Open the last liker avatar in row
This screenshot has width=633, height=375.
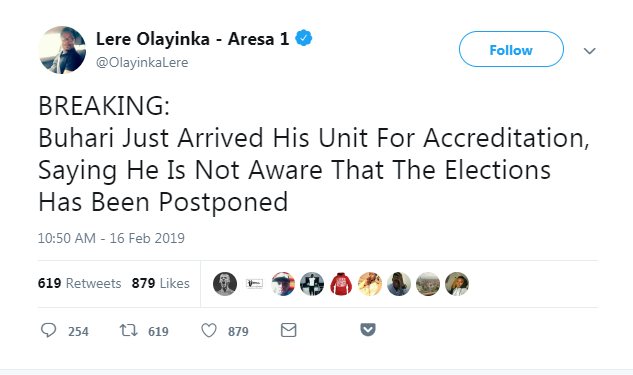(x=457, y=284)
